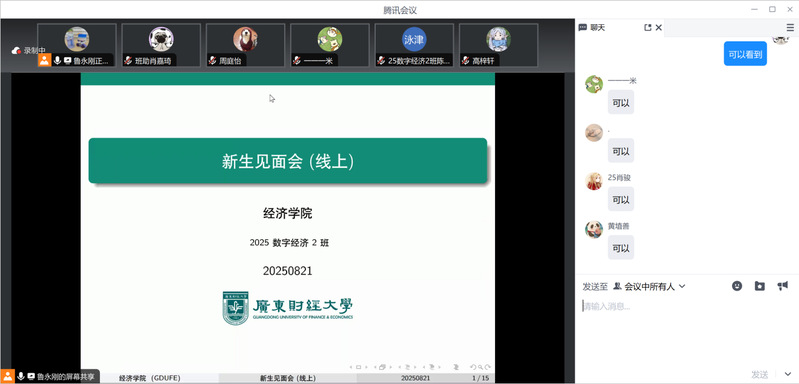Click the 1 / 15 page counter
The width and height of the screenshot is (799, 384).
[x=481, y=378]
